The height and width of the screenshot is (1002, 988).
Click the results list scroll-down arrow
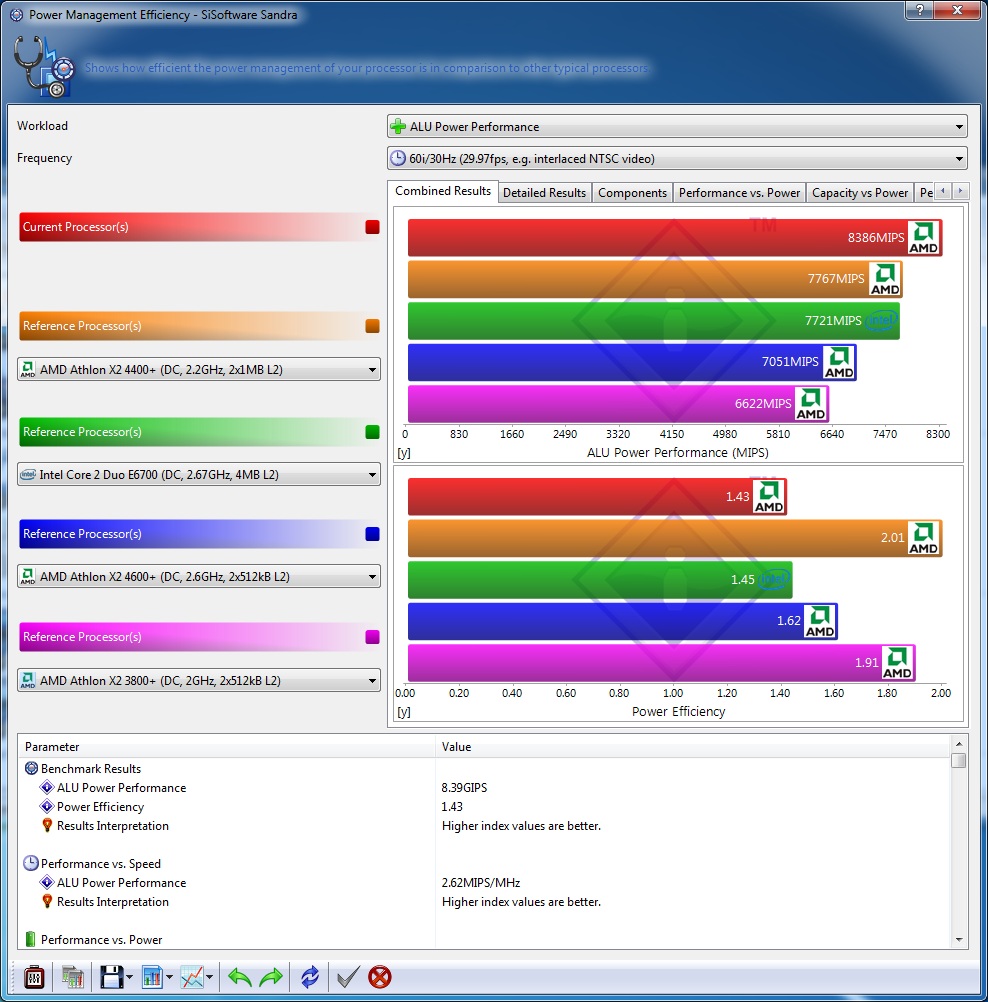[959, 940]
